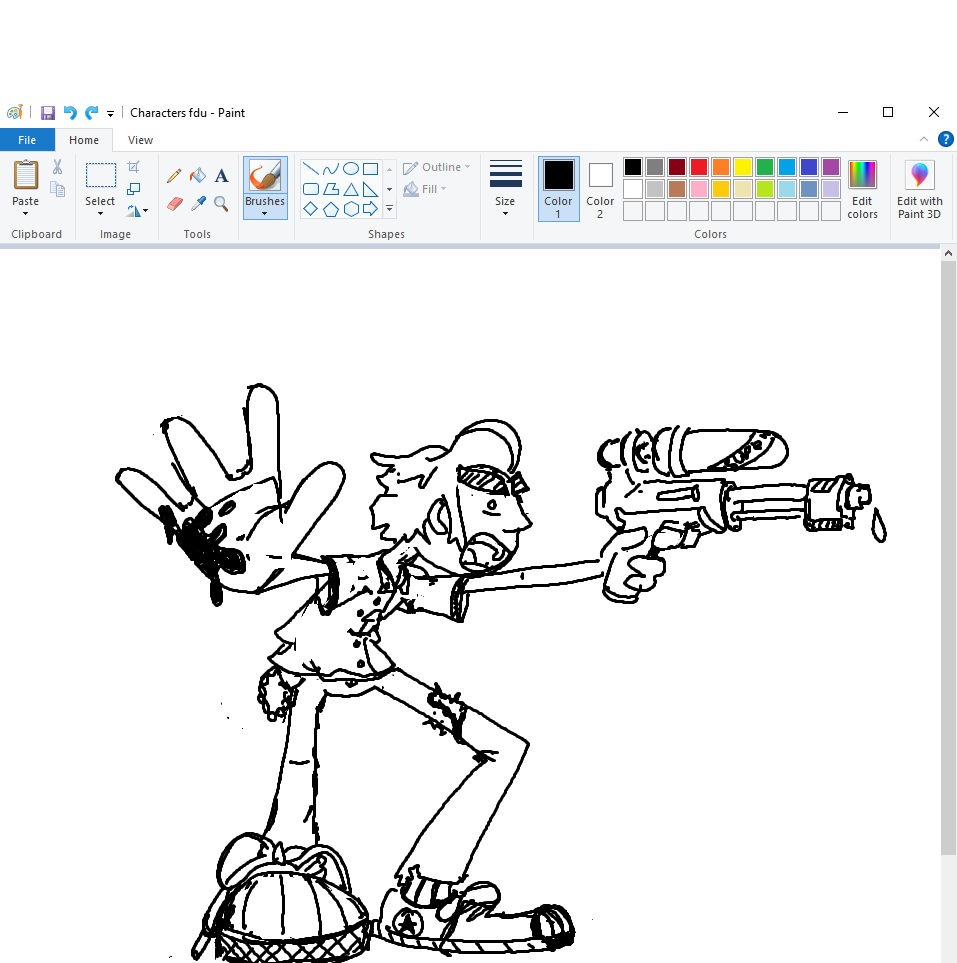
Task: Choose the Curve shape
Action: [x=330, y=169]
